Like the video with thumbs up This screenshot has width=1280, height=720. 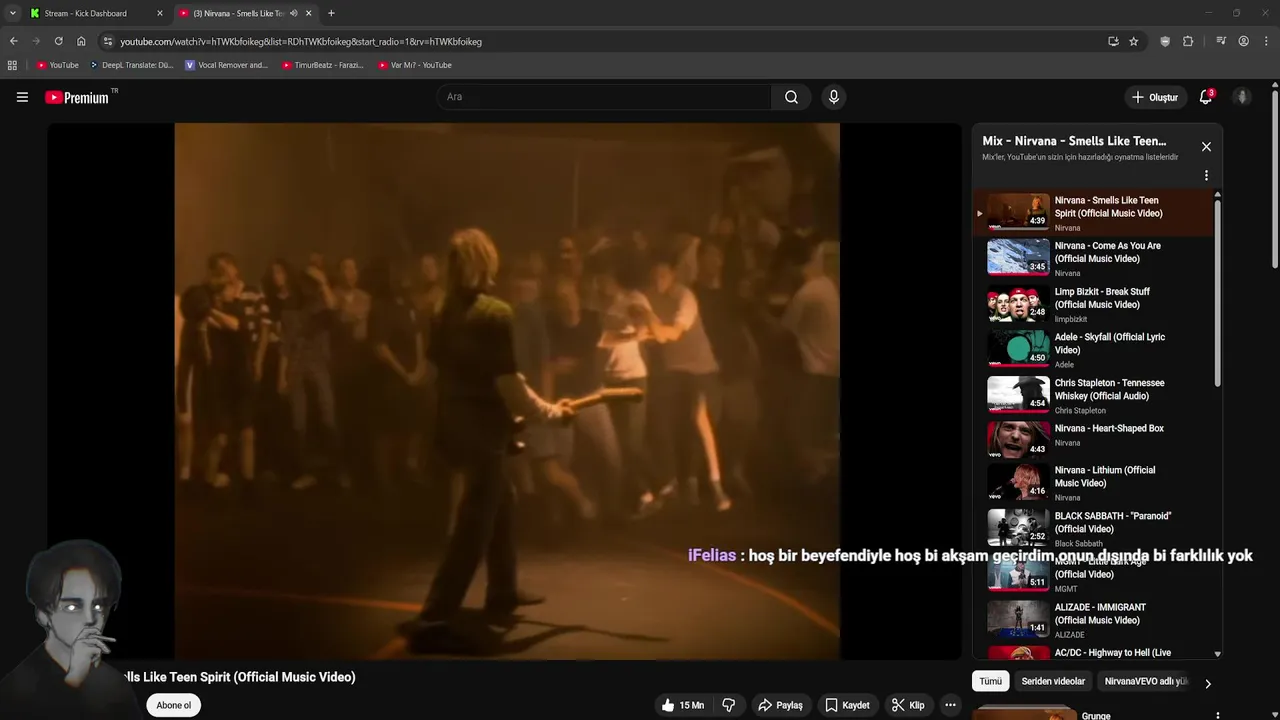point(682,705)
